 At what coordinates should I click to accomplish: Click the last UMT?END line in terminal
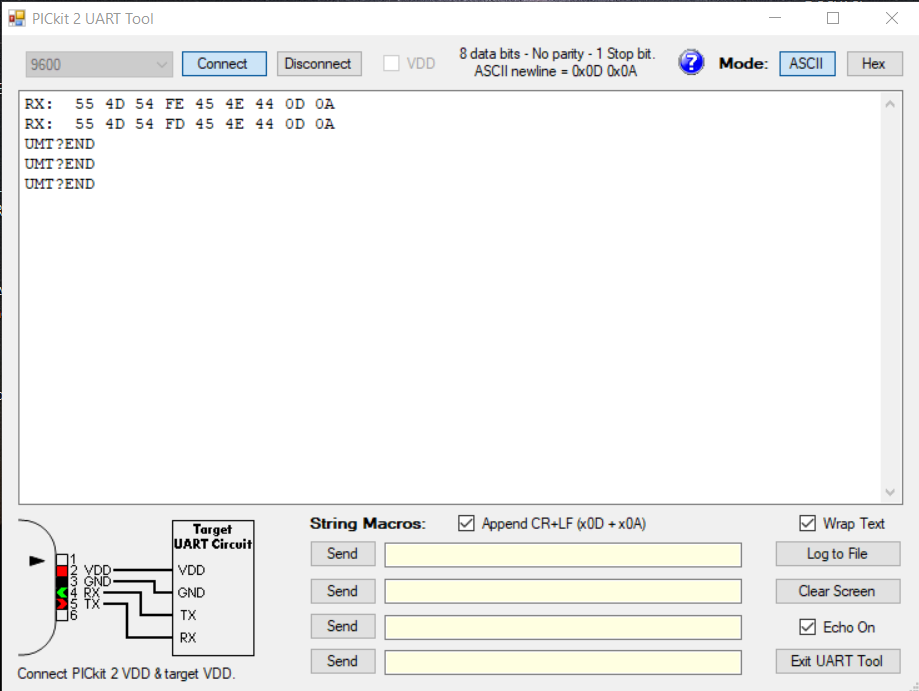click(x=60, y=184)
